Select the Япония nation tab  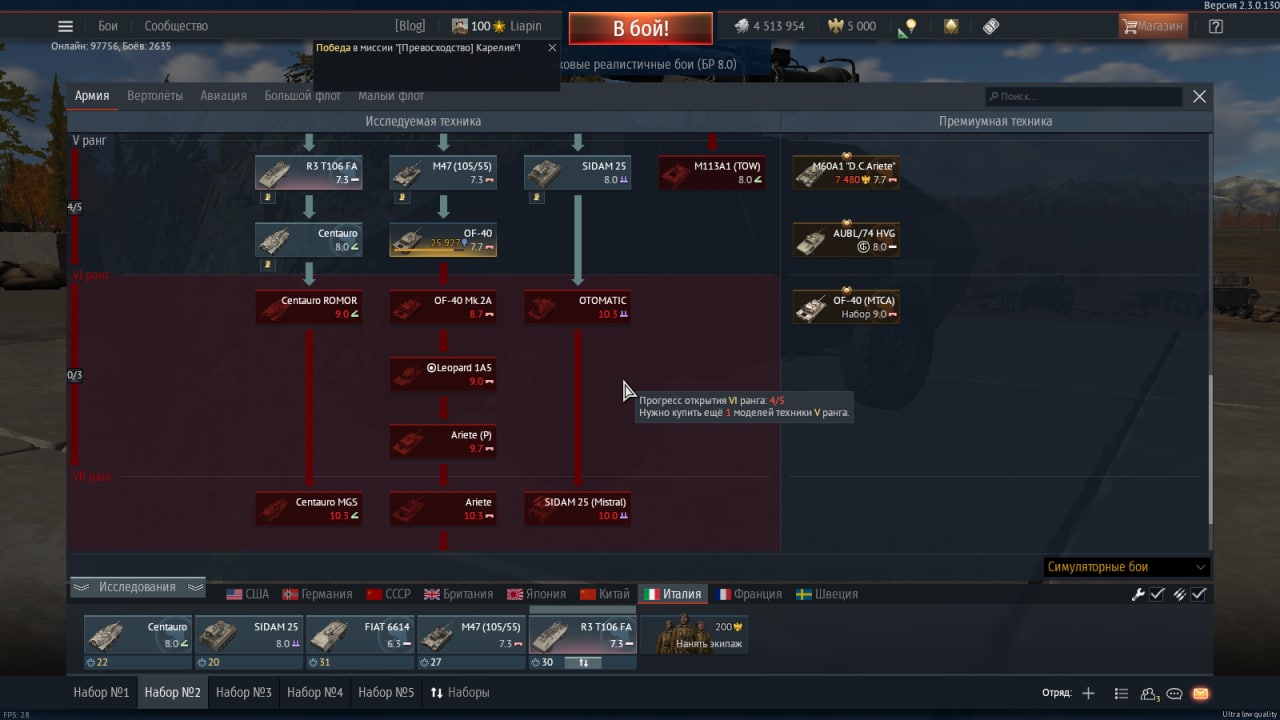[537, 594]
